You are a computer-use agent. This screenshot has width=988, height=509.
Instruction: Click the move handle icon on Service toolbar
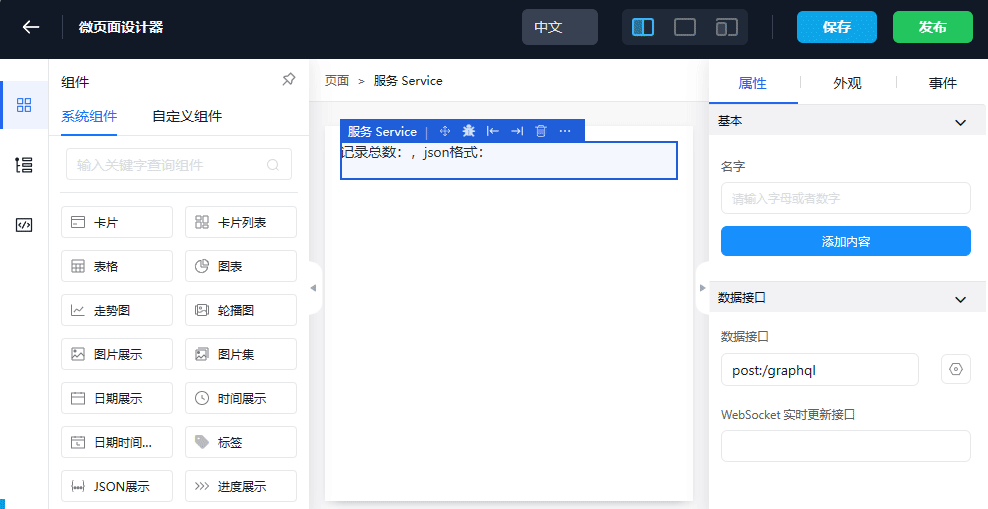pos(445,131)
